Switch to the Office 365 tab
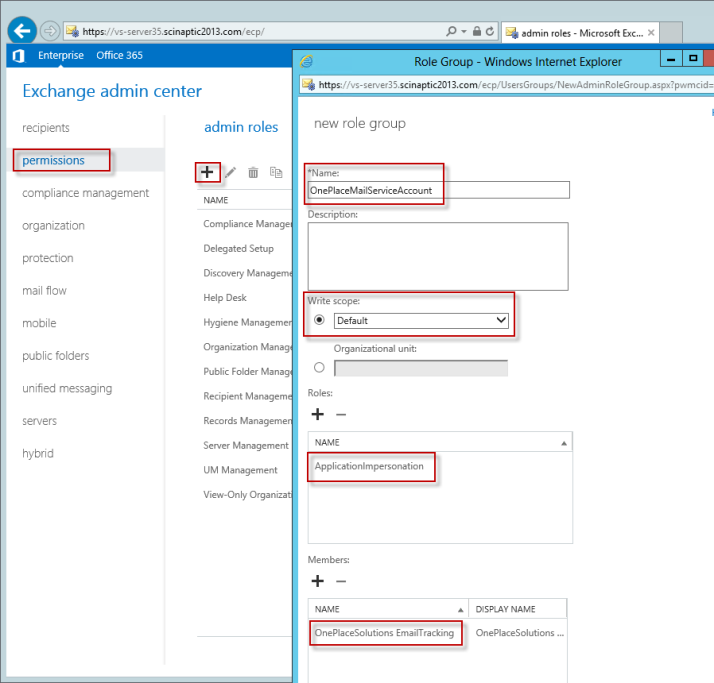This screenshot has height=683, width=714. 119,56
